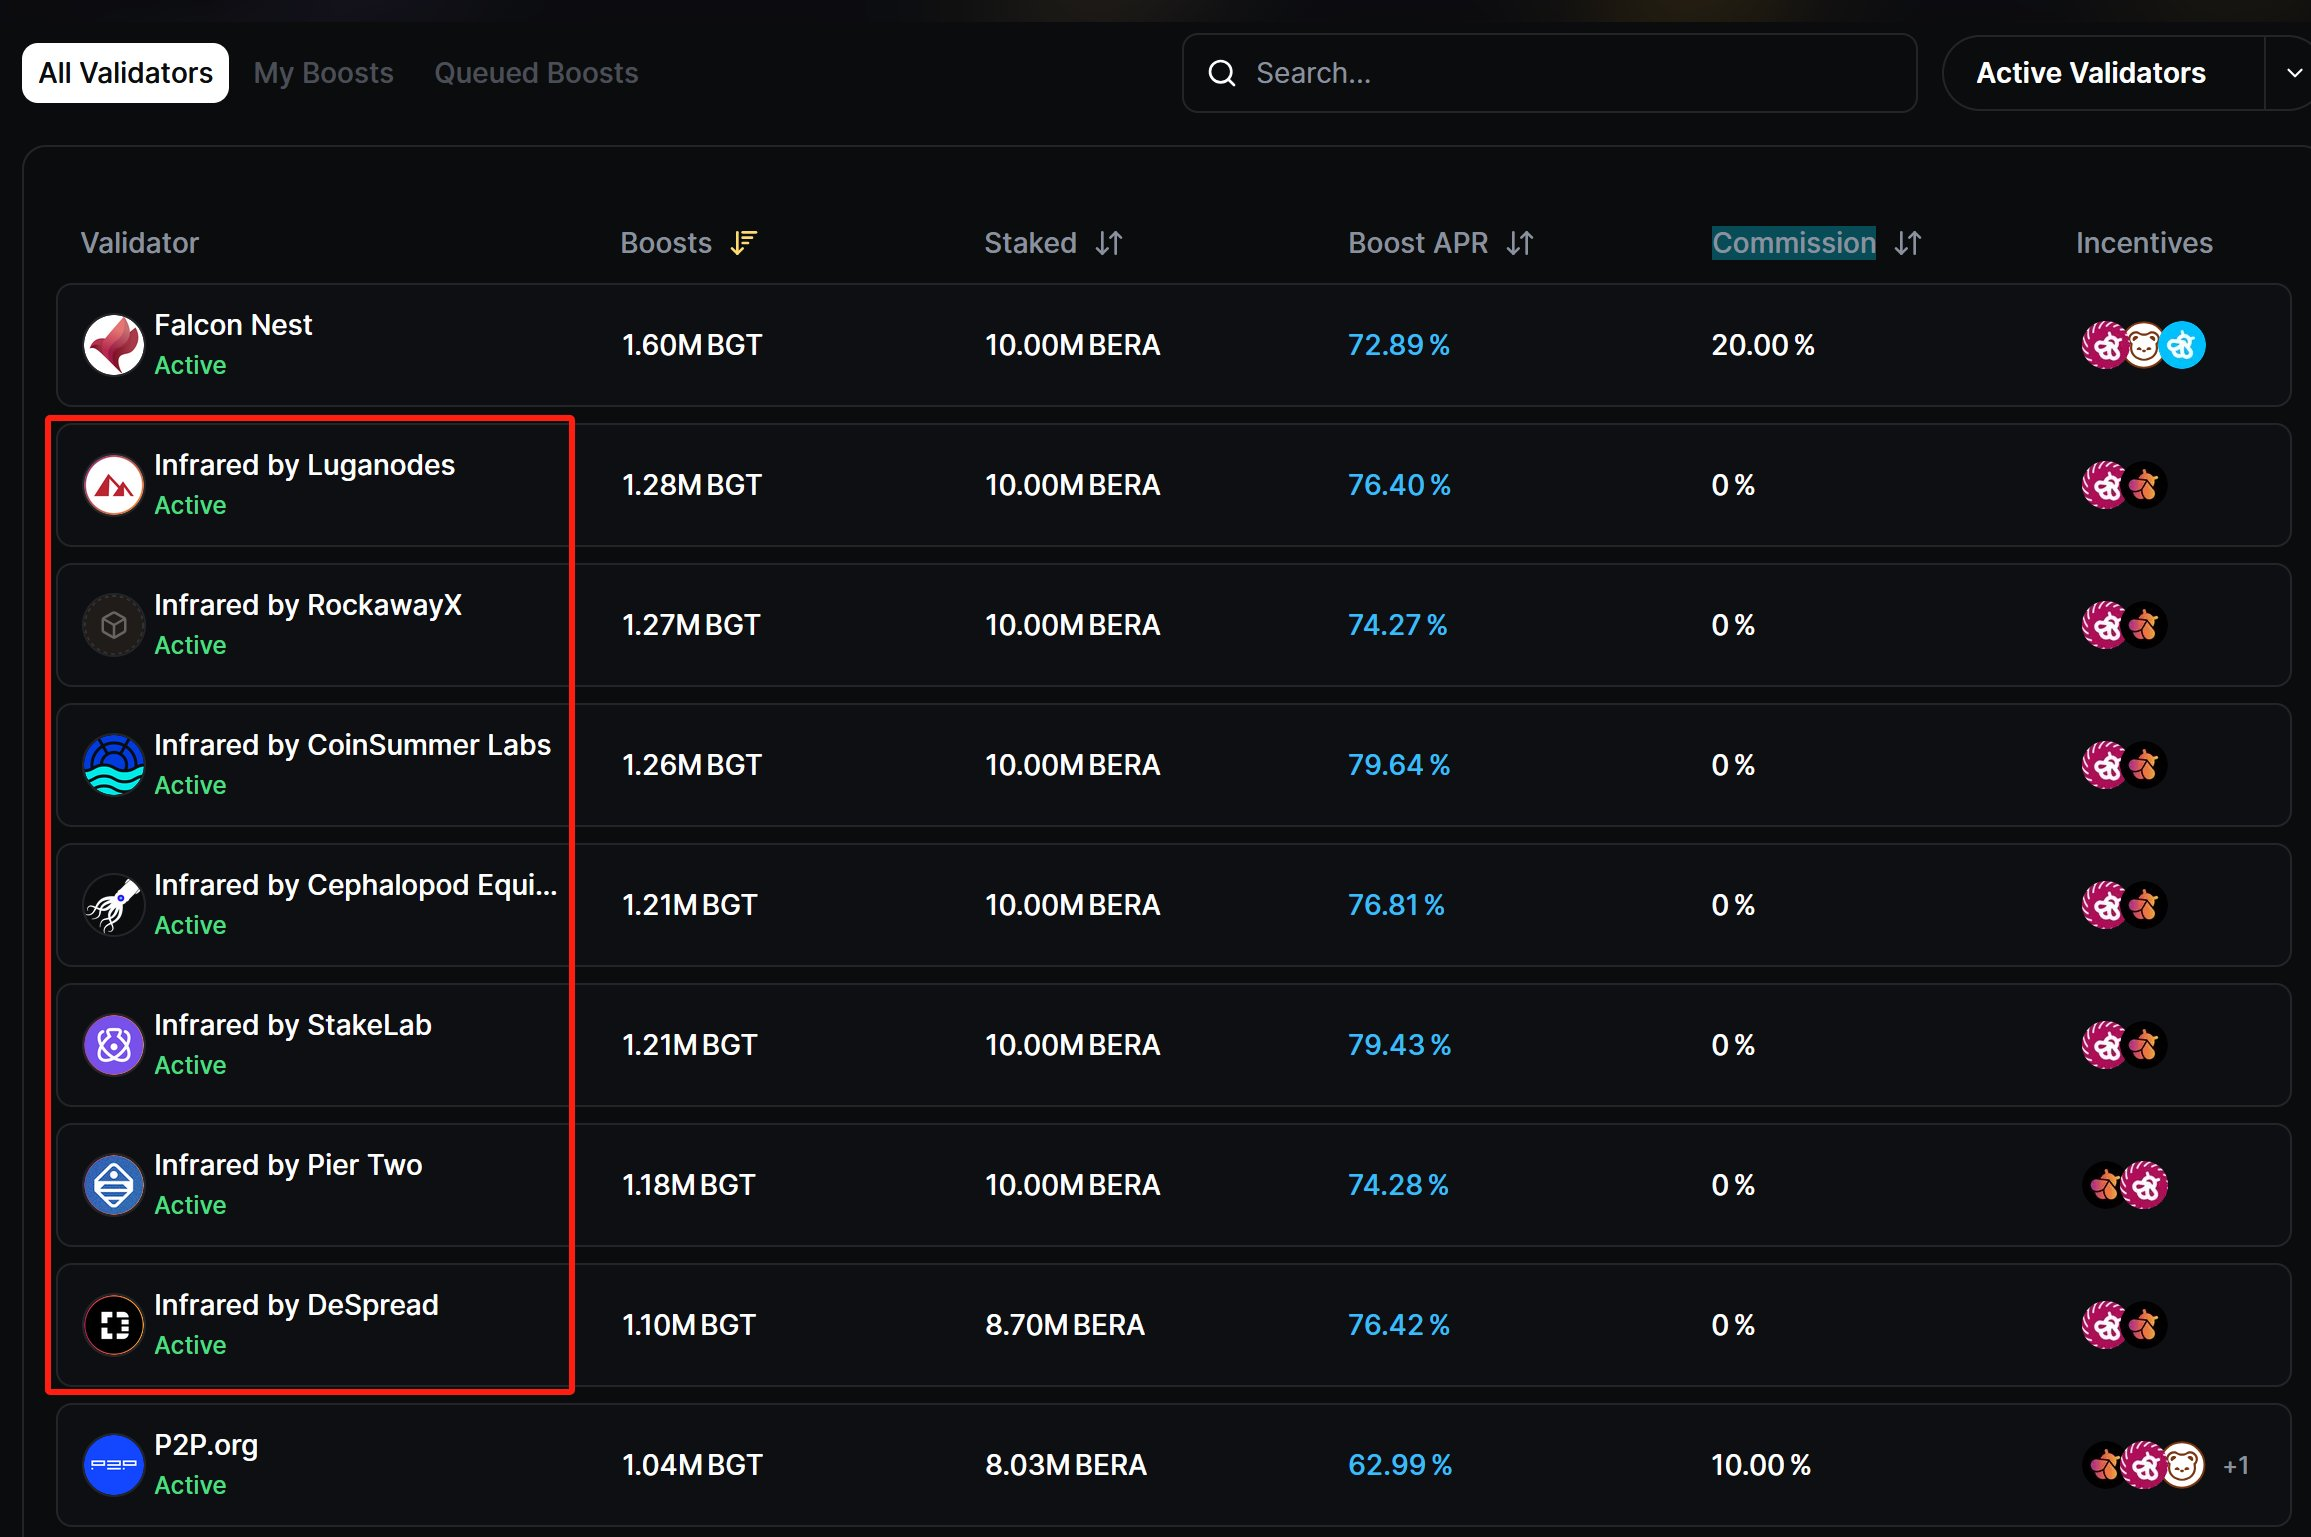Click the DeSpread validator logo icon
The image size is (2311, 1537).
(x=113, y=1325)
